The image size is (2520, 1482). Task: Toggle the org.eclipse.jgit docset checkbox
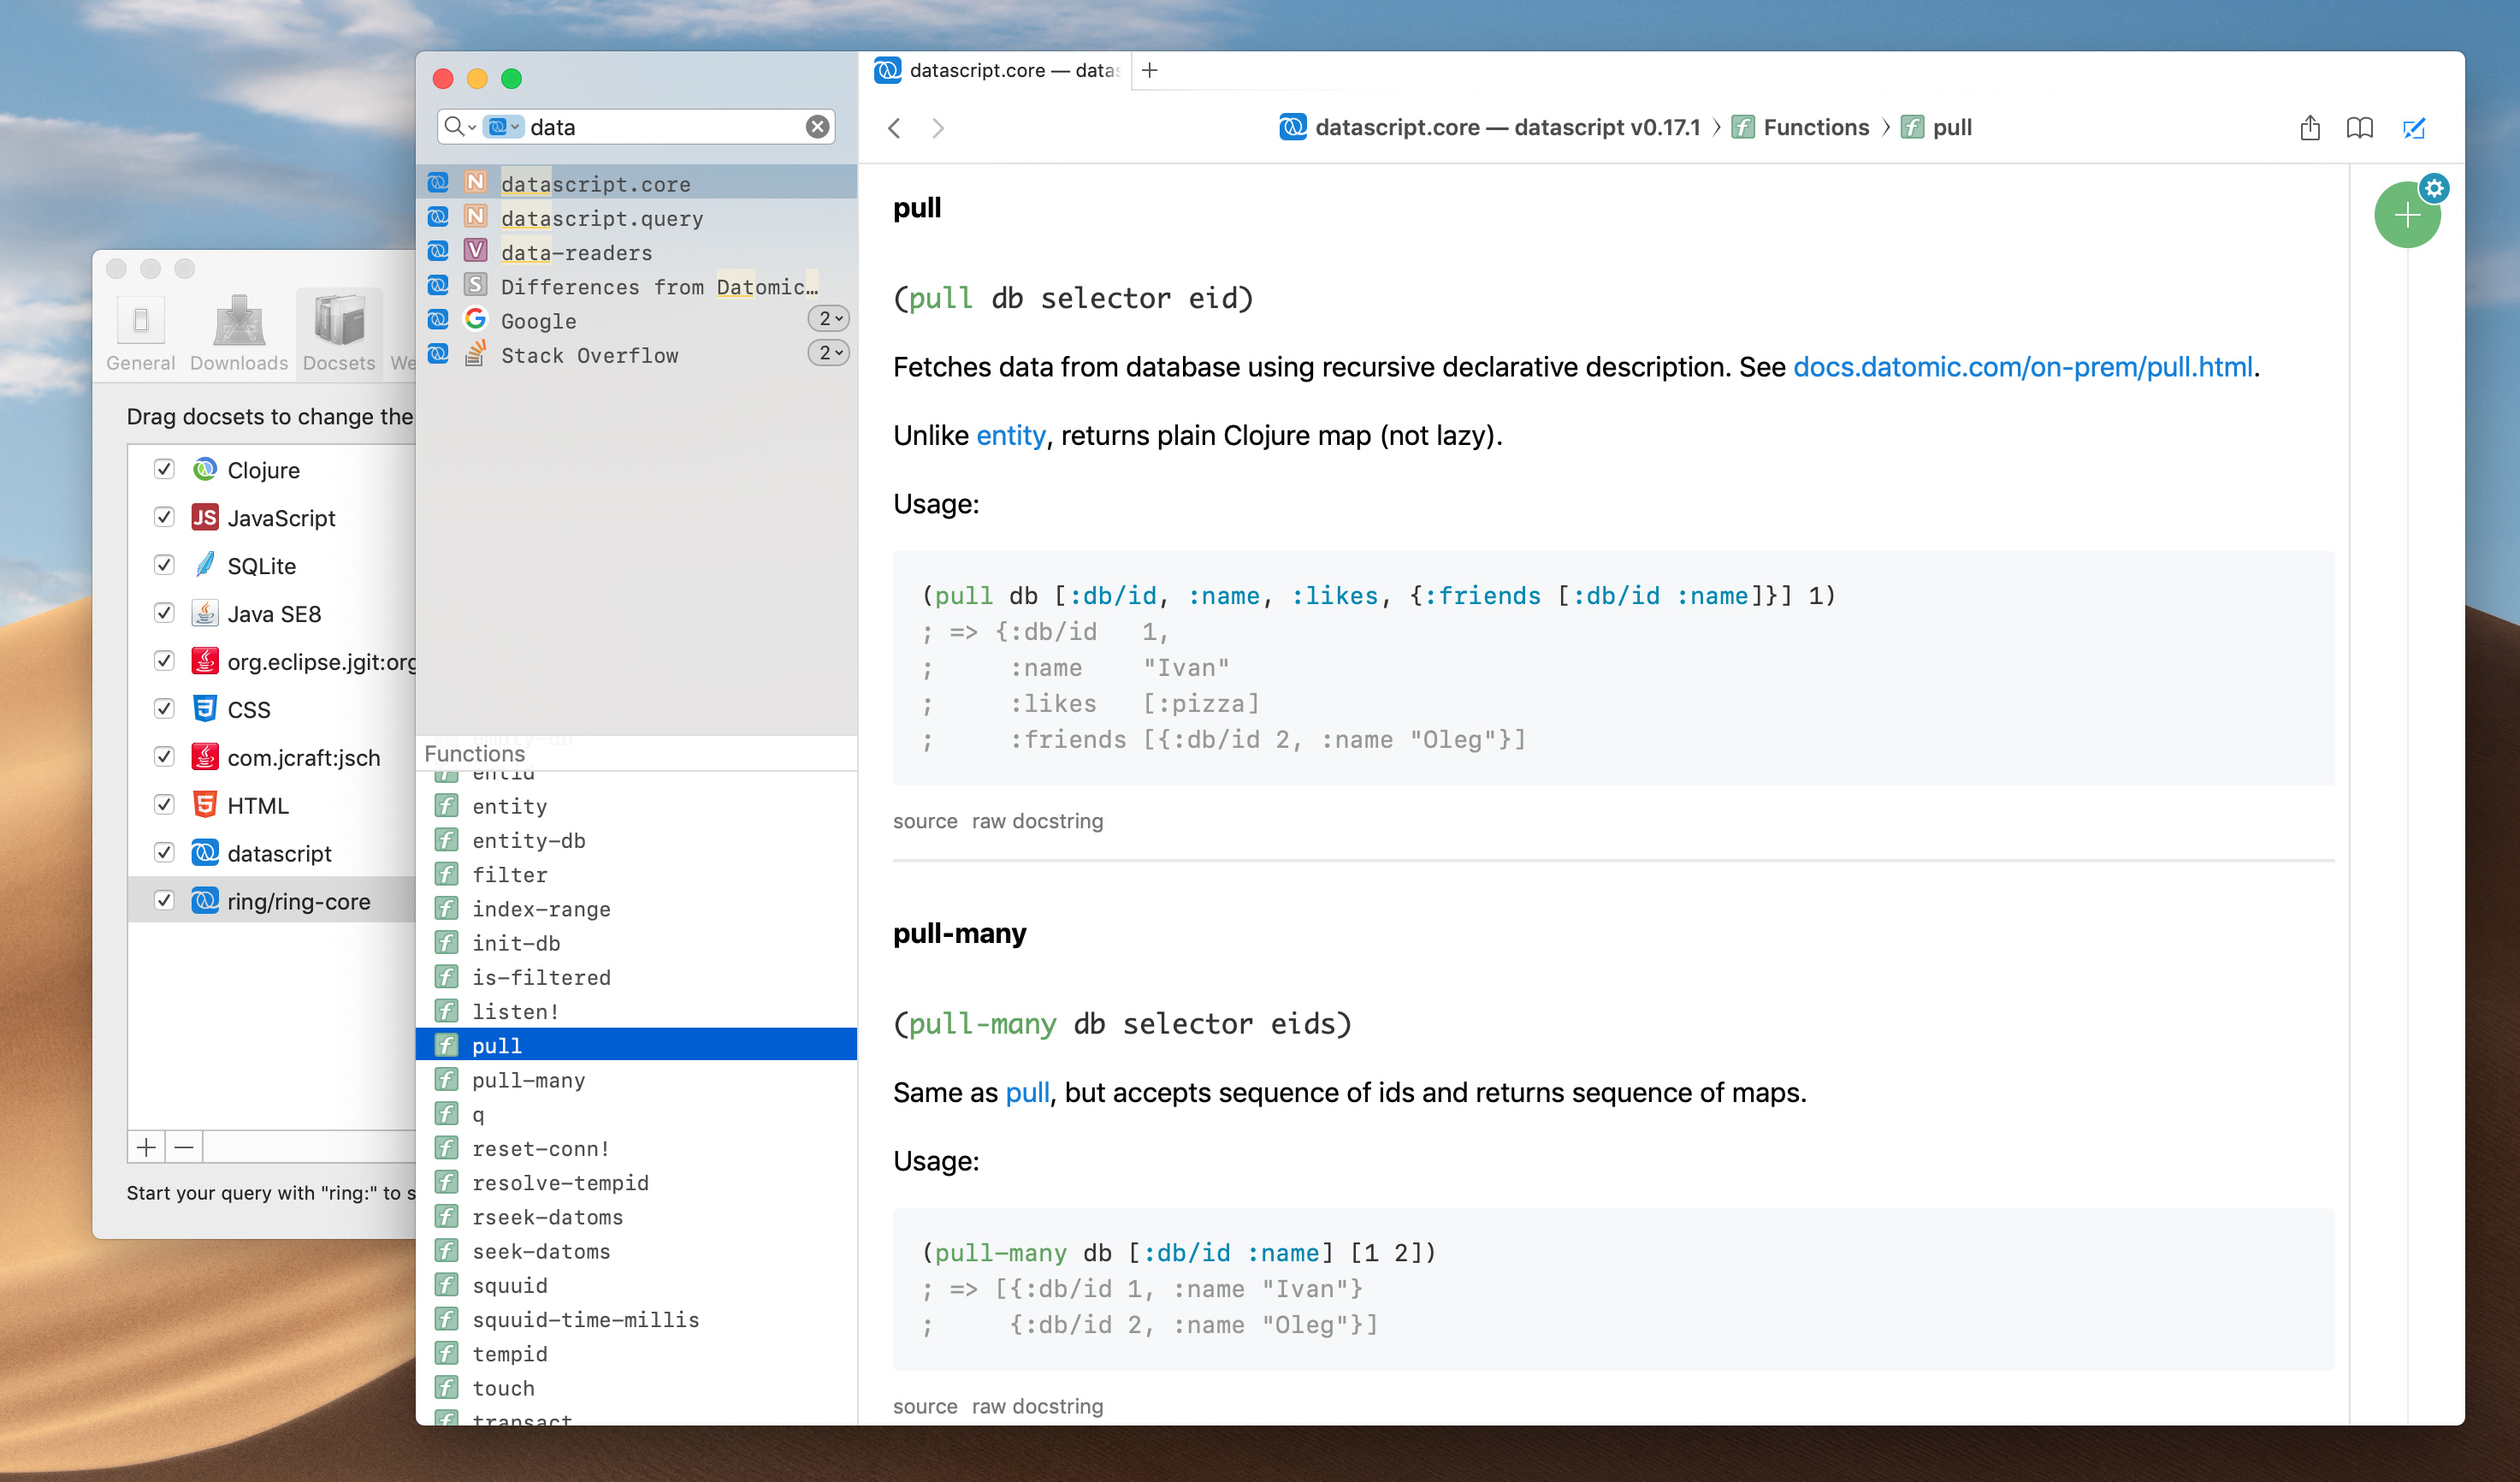[165, 661]
